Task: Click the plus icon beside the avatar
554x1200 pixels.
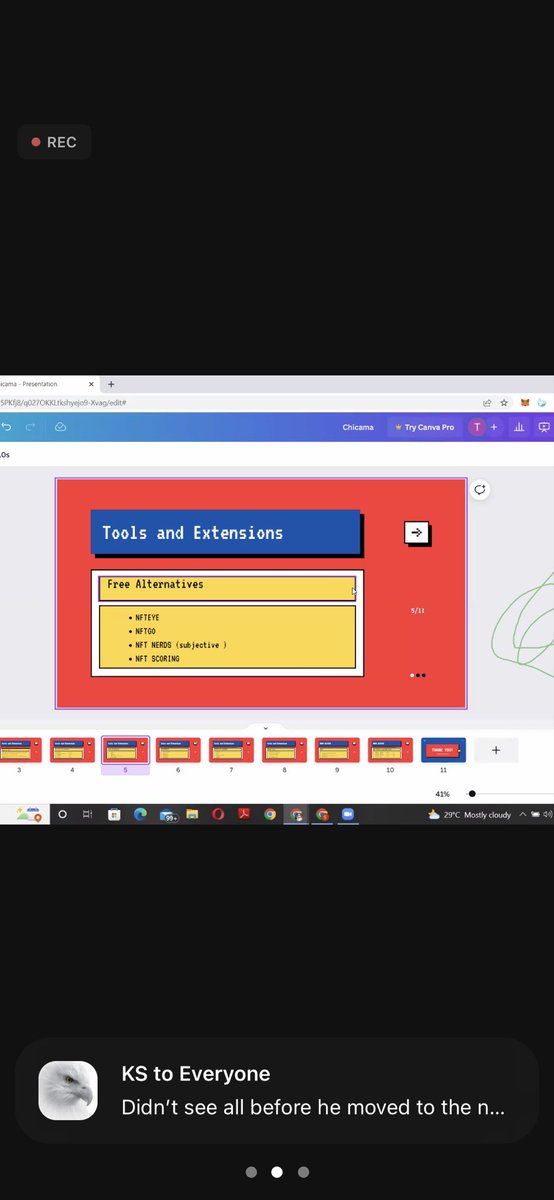Action: (x=494, y=427)
